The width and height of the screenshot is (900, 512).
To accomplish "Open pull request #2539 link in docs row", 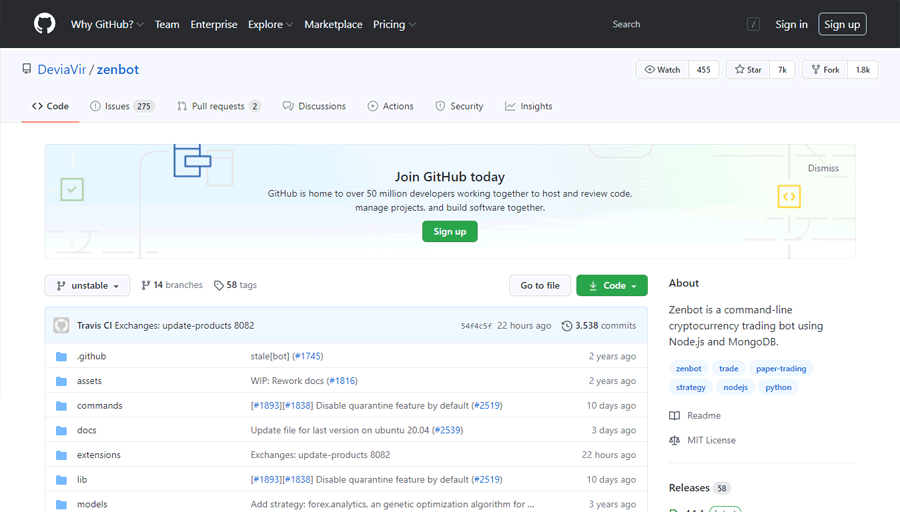I will [x=448, y=430].
